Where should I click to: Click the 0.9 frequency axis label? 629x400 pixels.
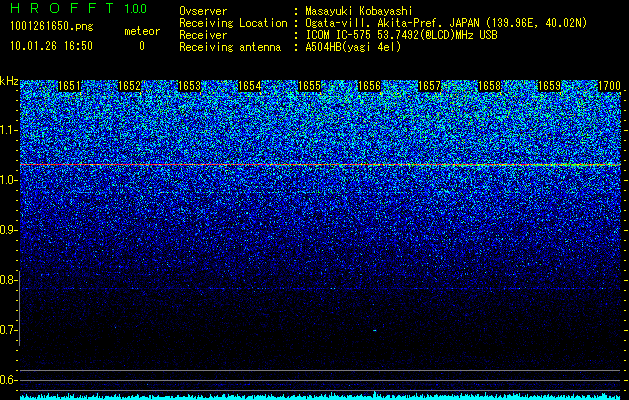pos(7,230)
